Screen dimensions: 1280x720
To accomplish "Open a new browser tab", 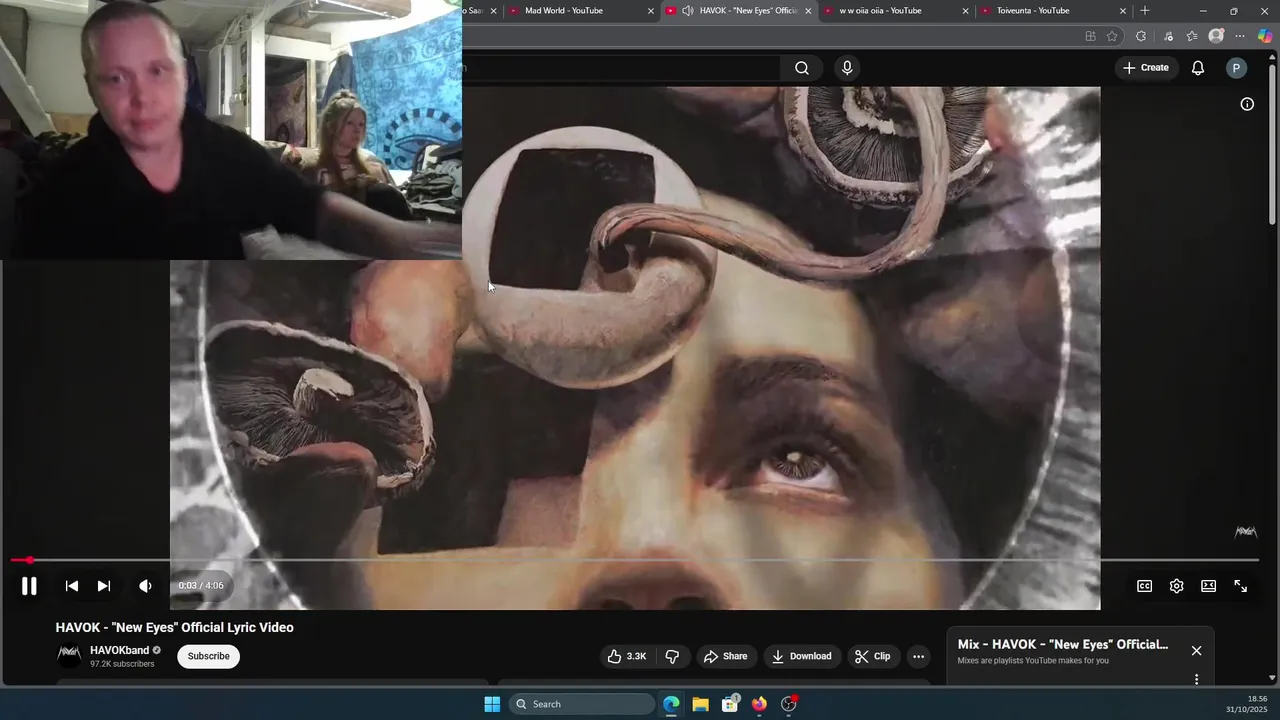I will click(1145, 11).
